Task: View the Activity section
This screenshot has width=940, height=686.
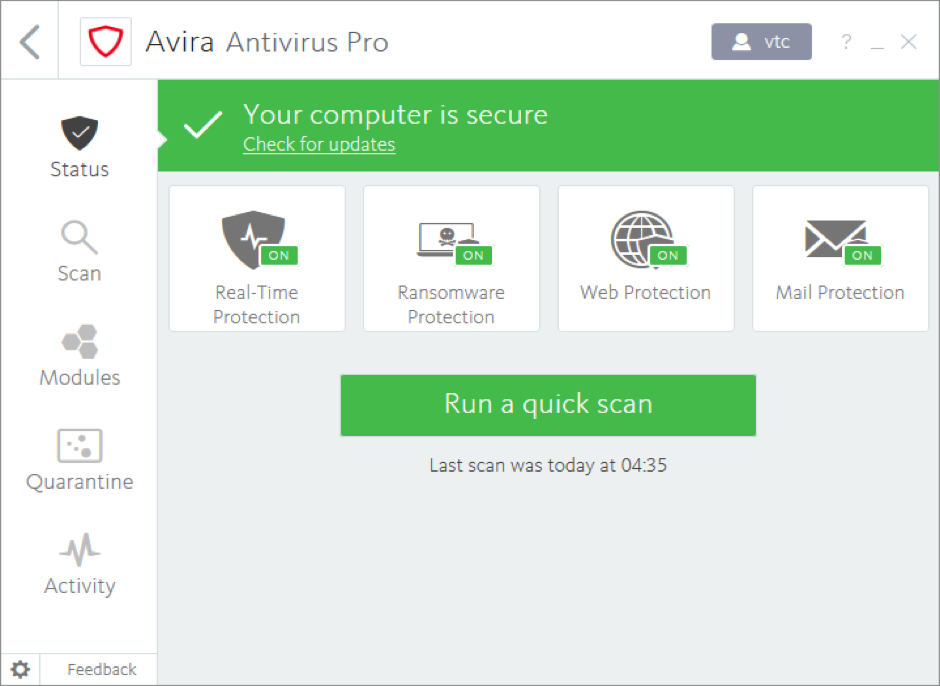Action: point(79,565)
